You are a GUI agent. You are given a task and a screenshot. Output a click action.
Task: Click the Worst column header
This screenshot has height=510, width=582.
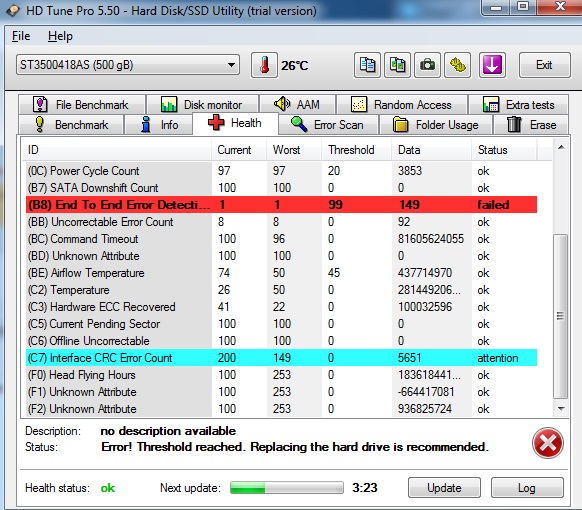294,150
